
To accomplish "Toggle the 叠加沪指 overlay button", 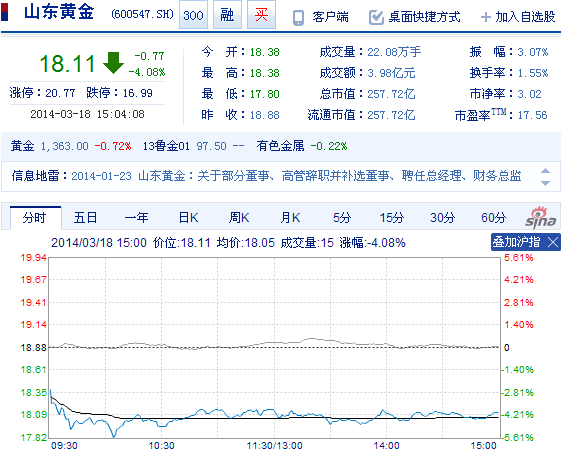I will click(x=516, y=242).
